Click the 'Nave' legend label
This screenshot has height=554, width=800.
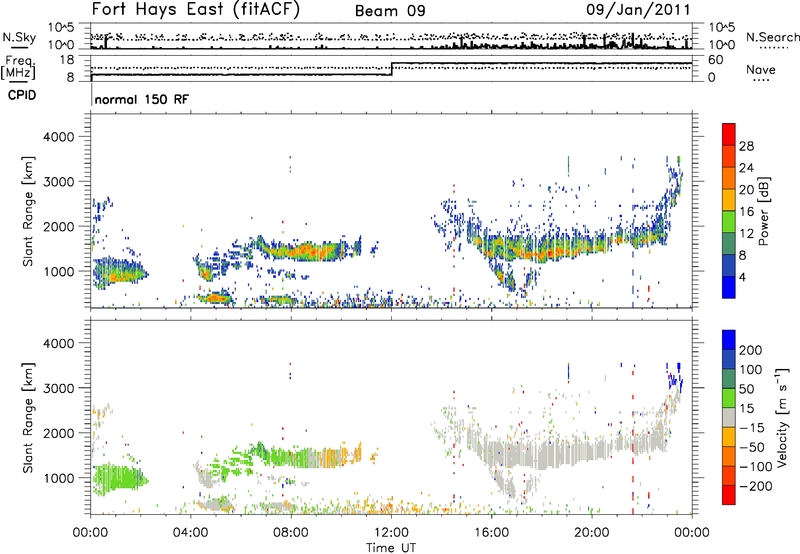tap(761, 70)
